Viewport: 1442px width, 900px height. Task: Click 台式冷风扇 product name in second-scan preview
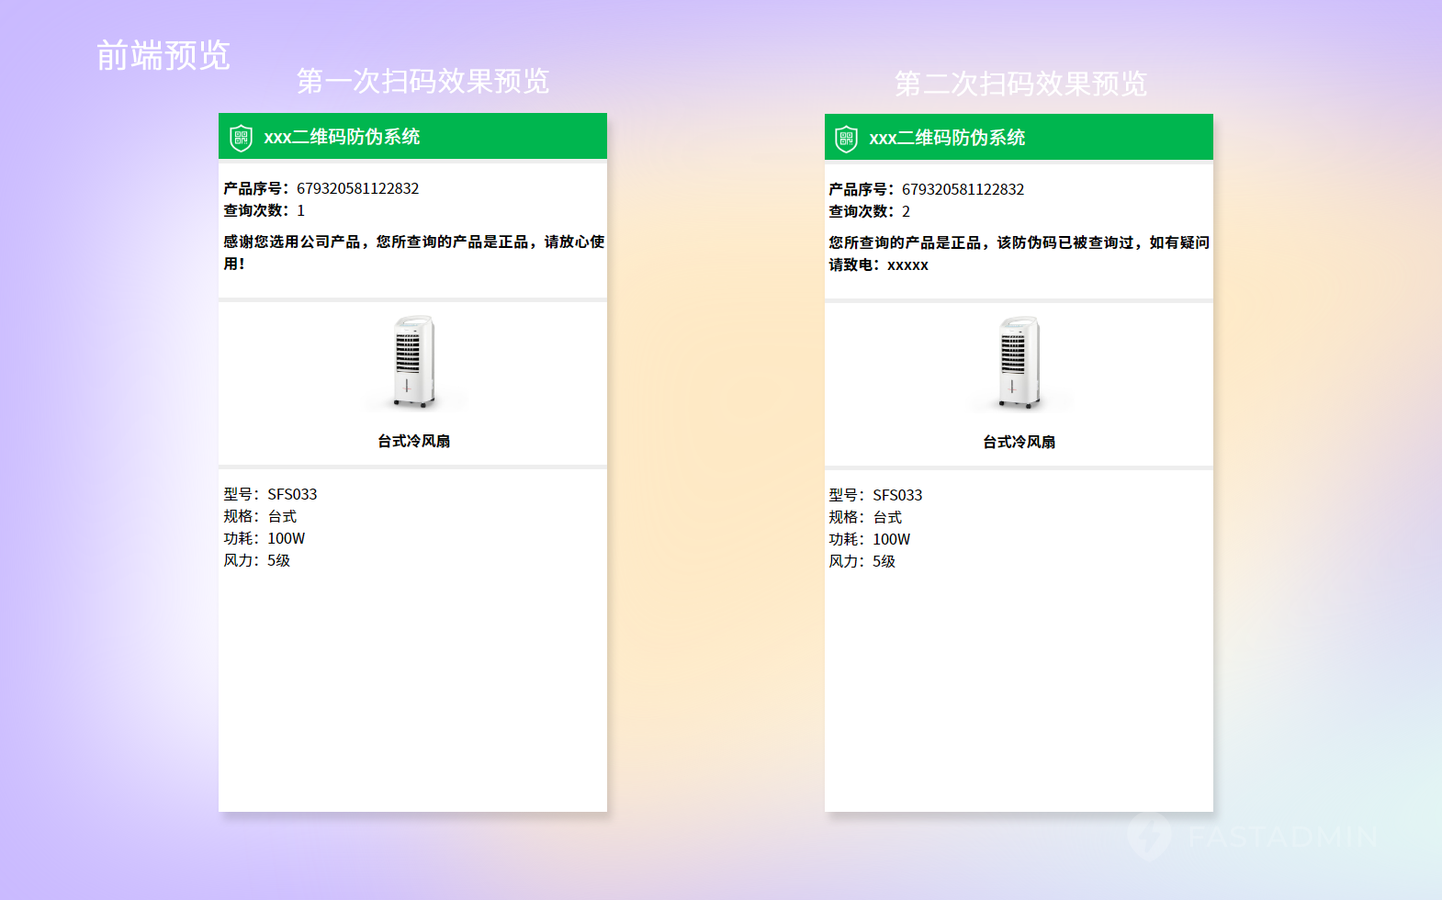coord(1018,442)
